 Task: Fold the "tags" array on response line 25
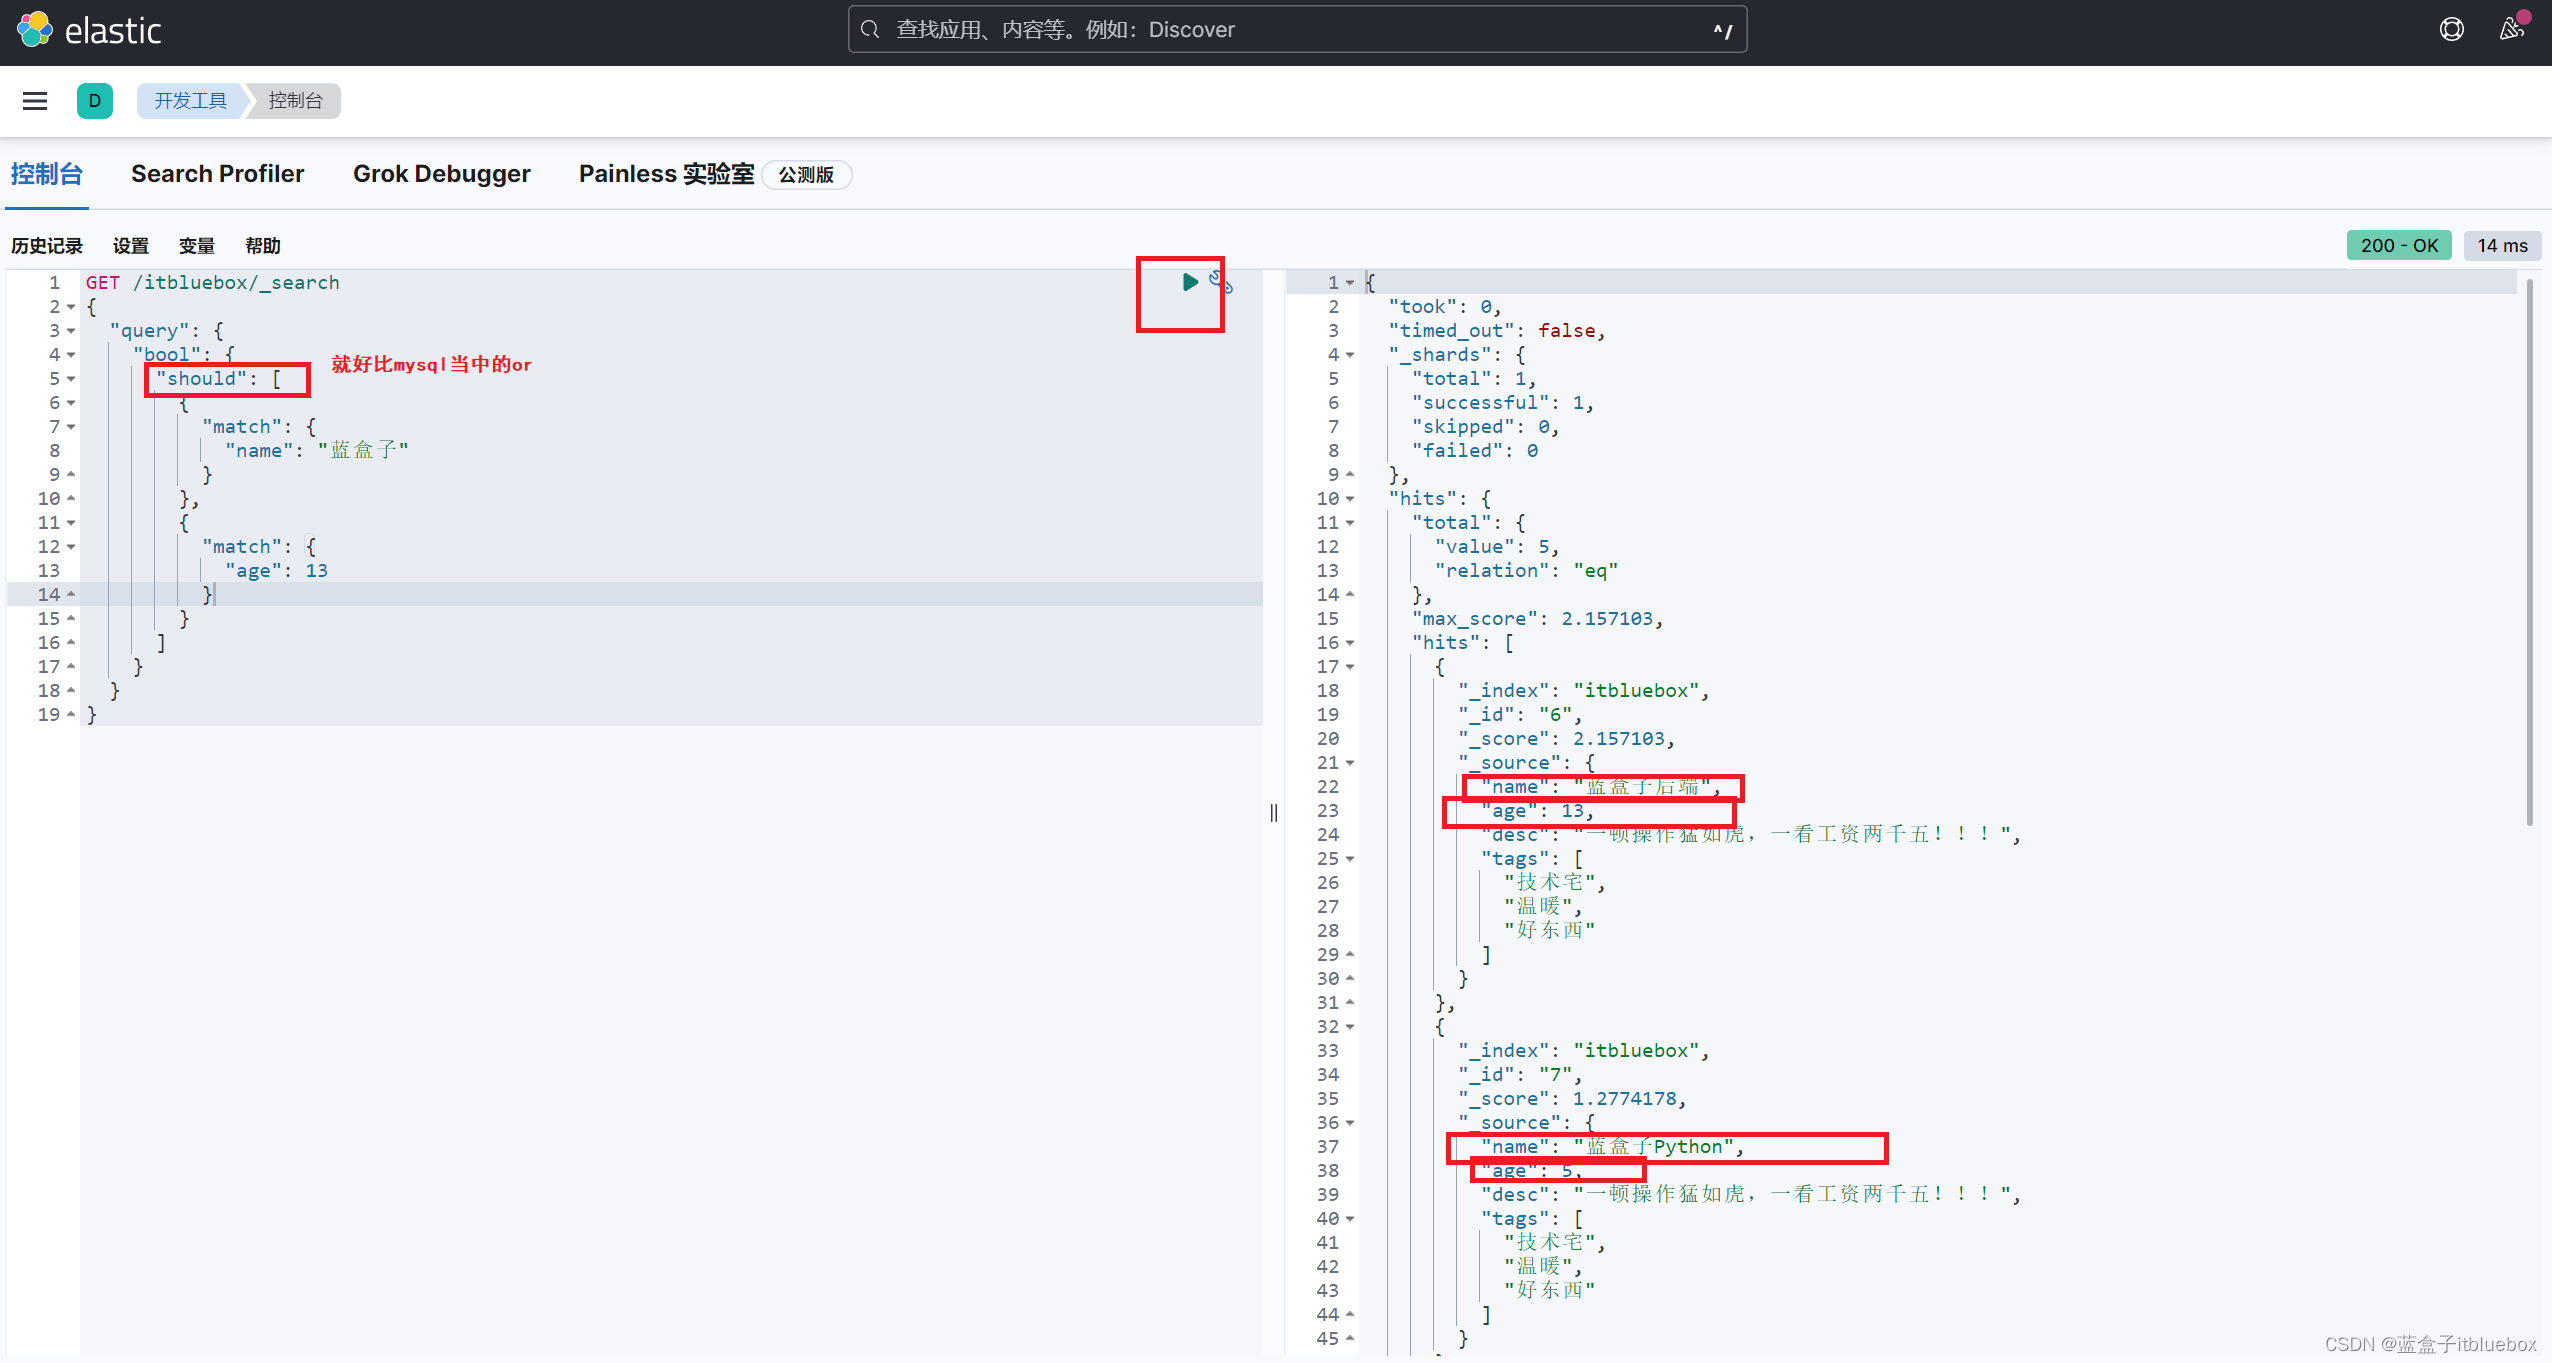point(1350,859)
